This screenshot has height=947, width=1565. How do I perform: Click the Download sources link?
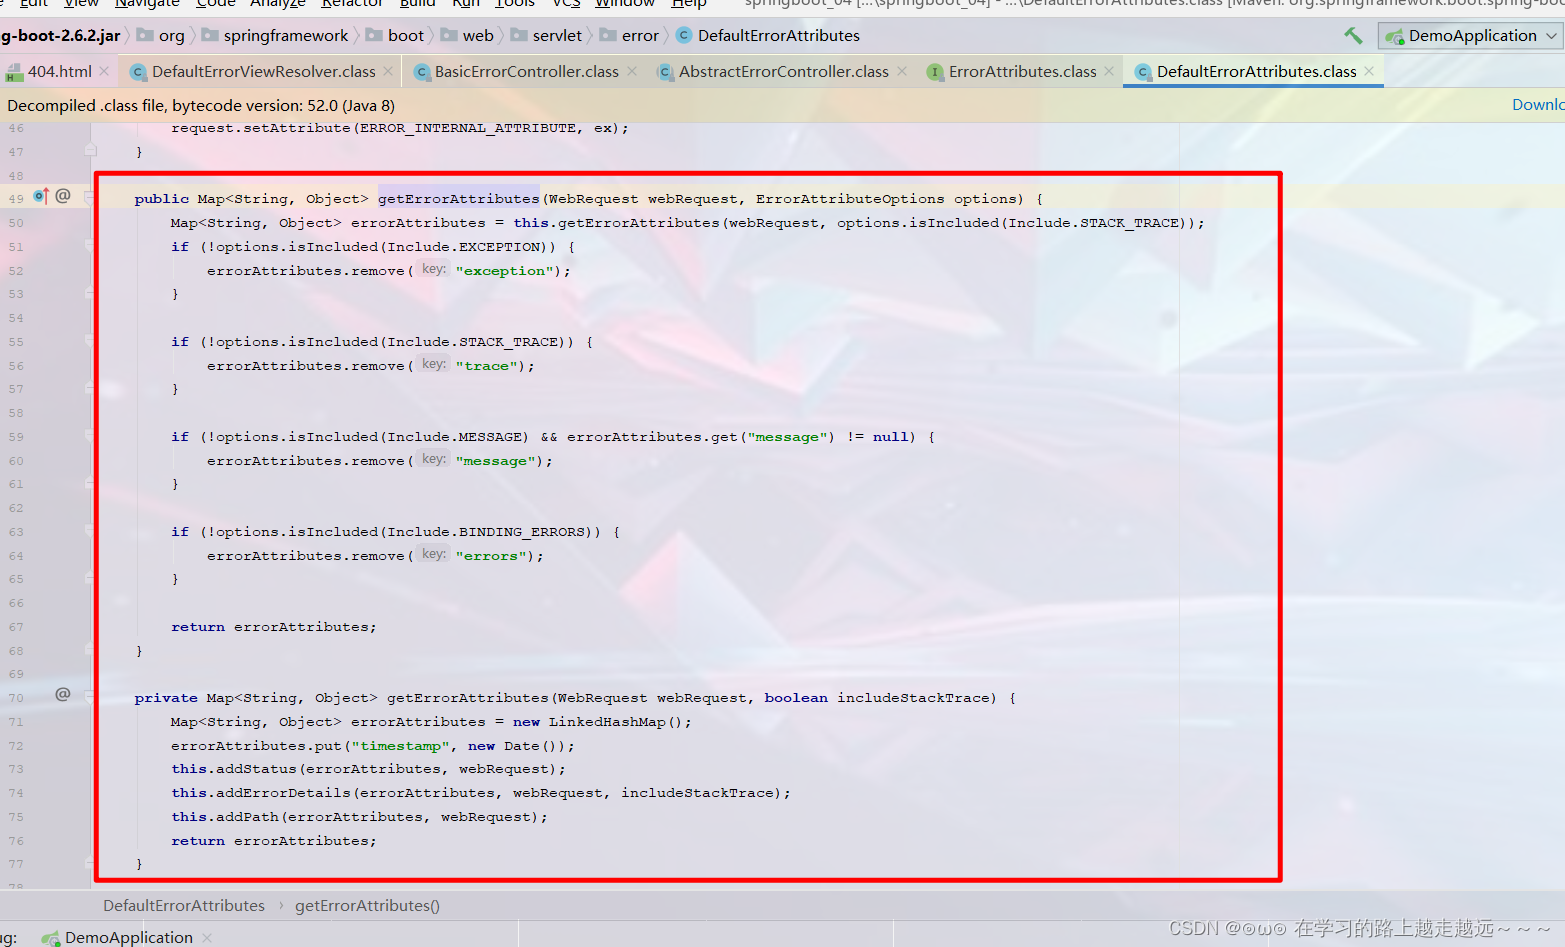1538,105
